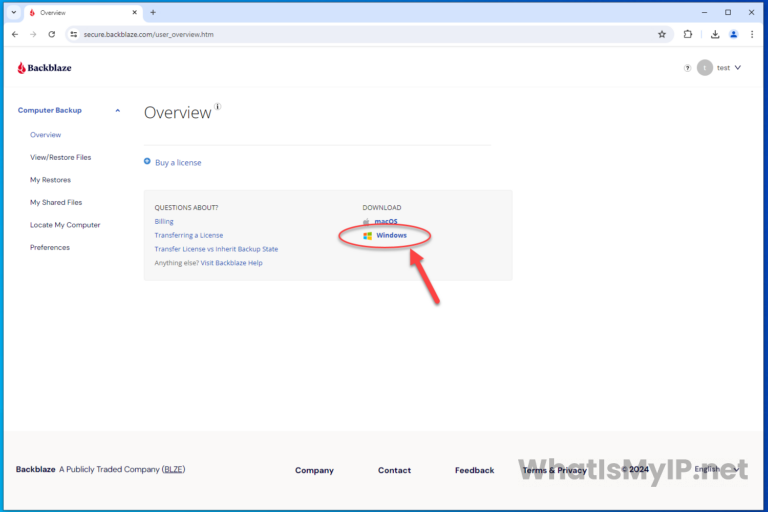Click the user avatar circle
The image size is (768, 512).
(704, 68)
